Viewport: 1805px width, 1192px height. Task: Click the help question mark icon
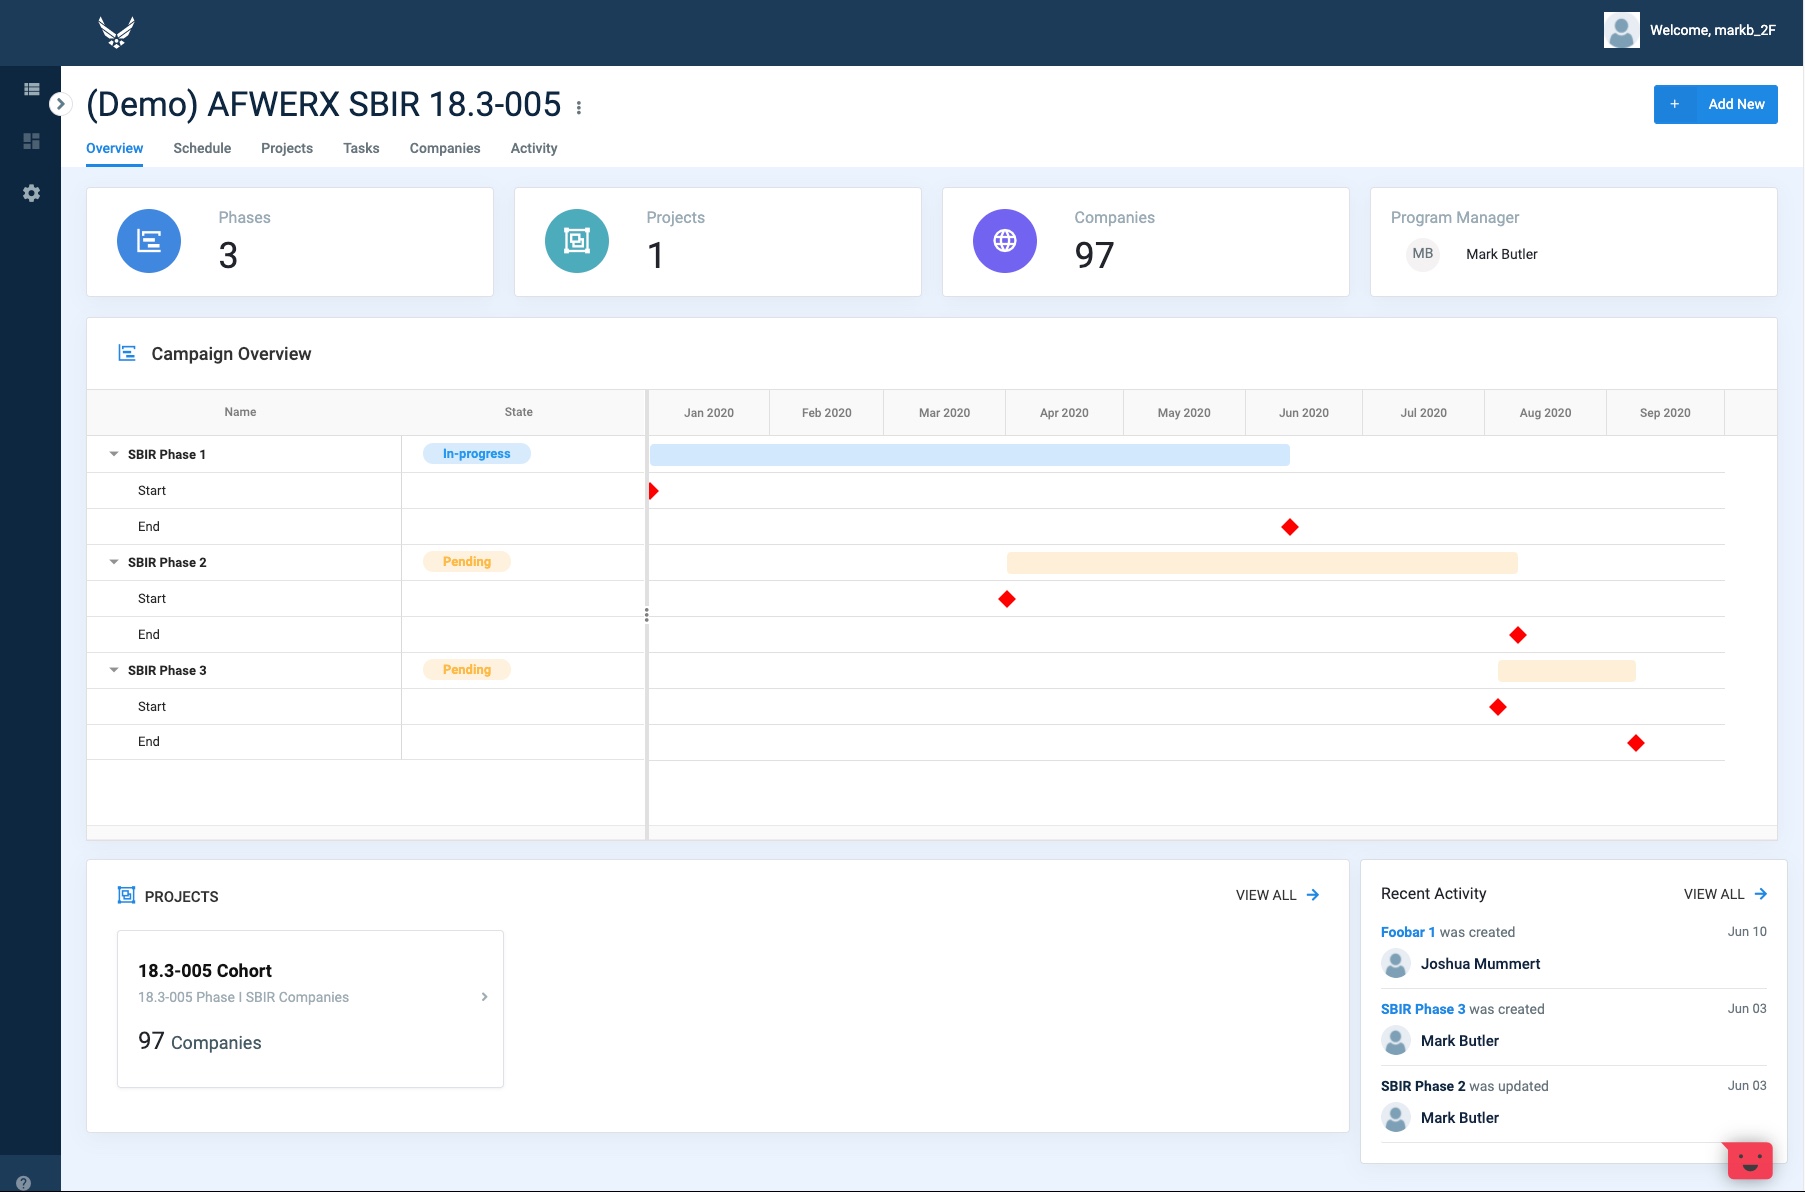pyautogui.click(x=23, y=1182)
